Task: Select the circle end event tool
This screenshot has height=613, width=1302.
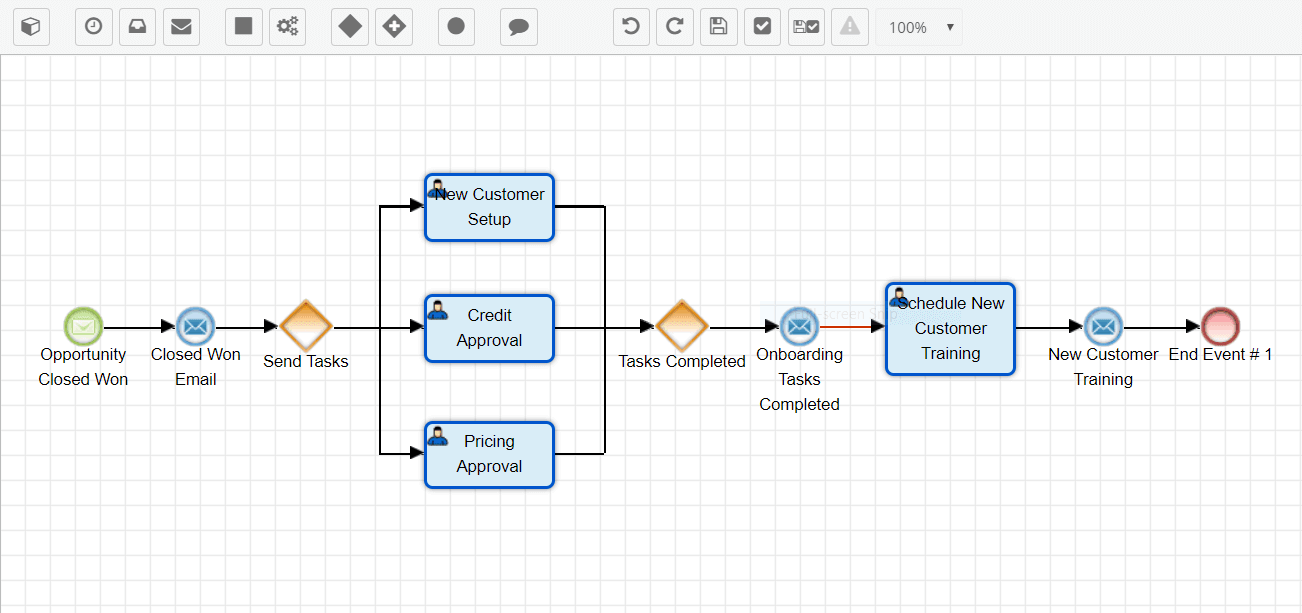Action: tap(456, 27)
